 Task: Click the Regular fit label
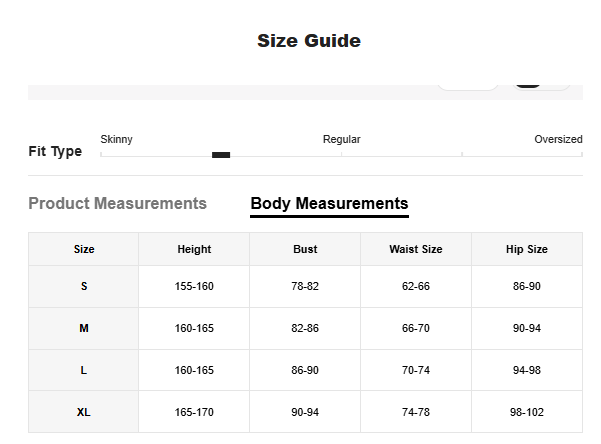341,140
